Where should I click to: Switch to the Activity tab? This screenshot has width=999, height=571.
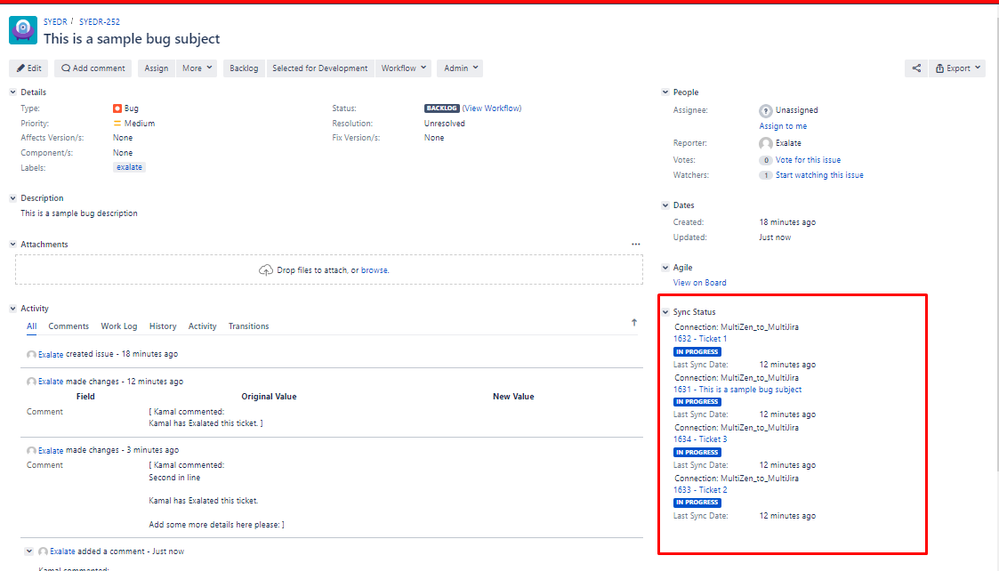click(x=203, y=326)
